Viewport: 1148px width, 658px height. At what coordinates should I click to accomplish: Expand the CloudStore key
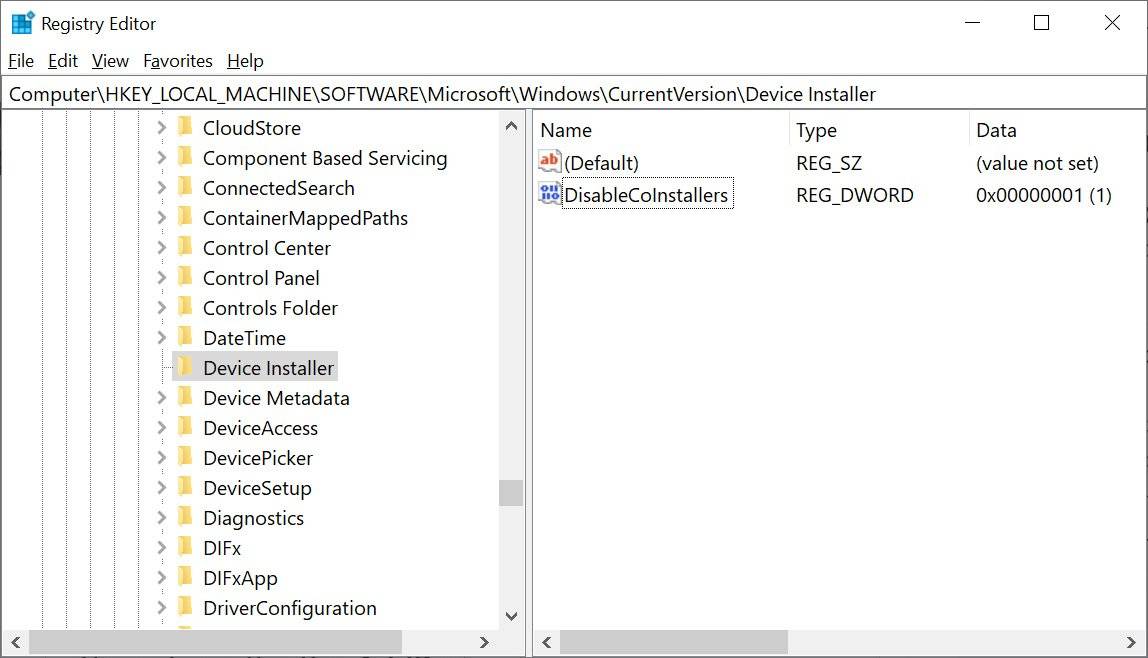point(162,127)
